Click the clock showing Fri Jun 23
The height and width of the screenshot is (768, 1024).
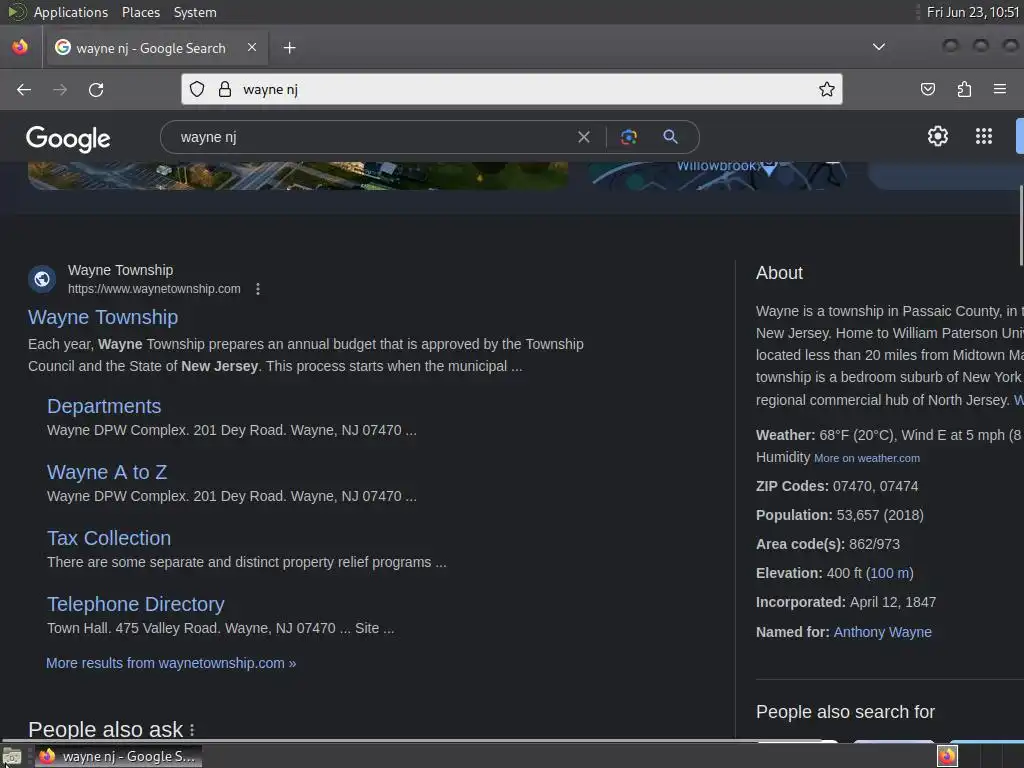coord(972,12)
